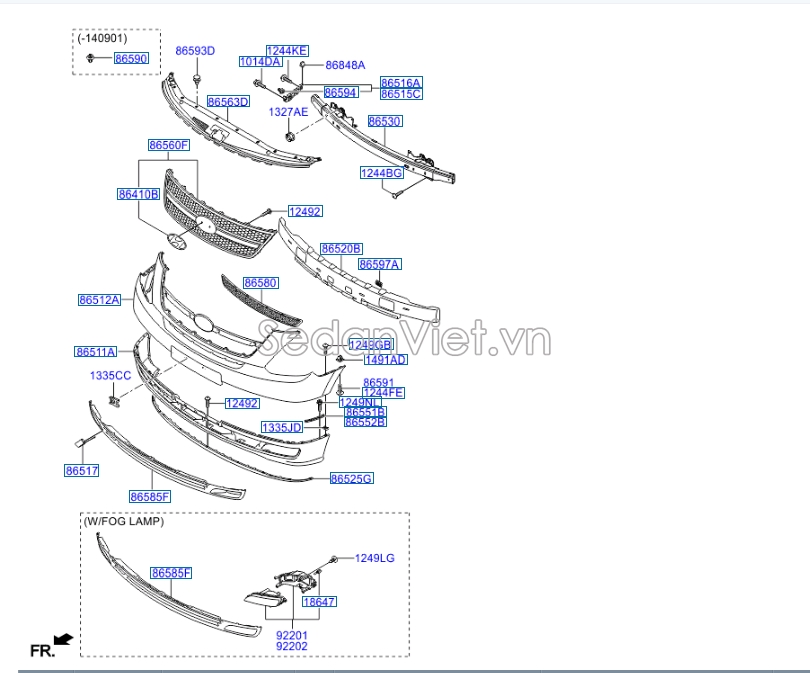Viewport: 810px width, 673px height.
Task: Click part label 86580
Action: (260, 283)
